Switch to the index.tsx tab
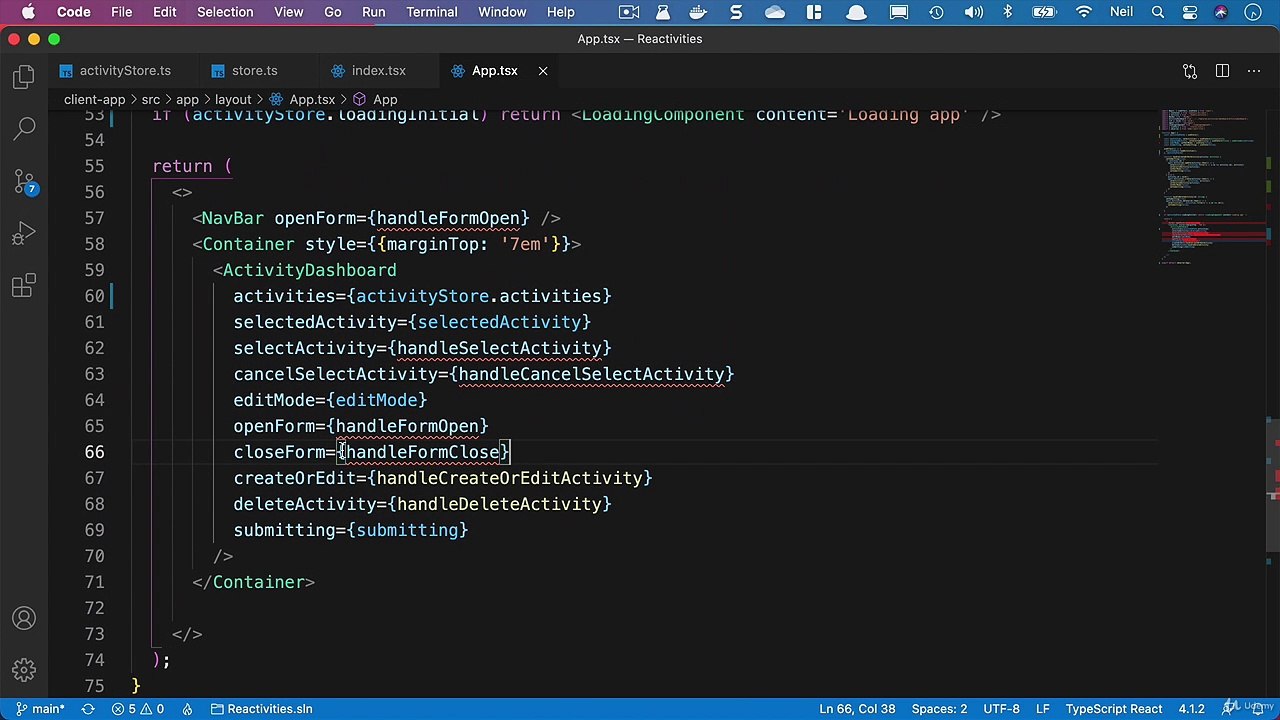1280x720 pixels. pos(378,71)
